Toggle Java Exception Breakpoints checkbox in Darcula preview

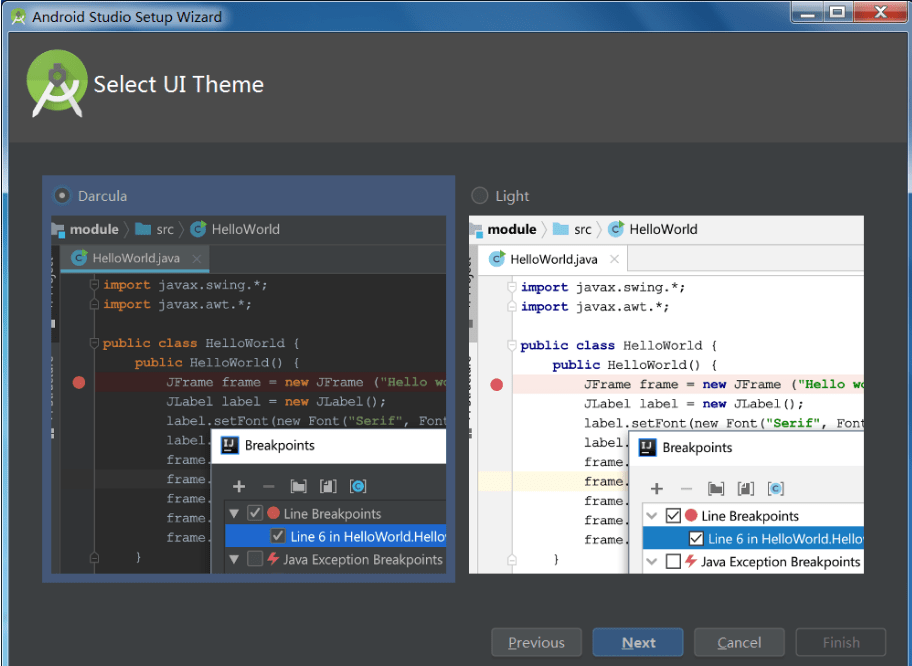click(255, 559)
